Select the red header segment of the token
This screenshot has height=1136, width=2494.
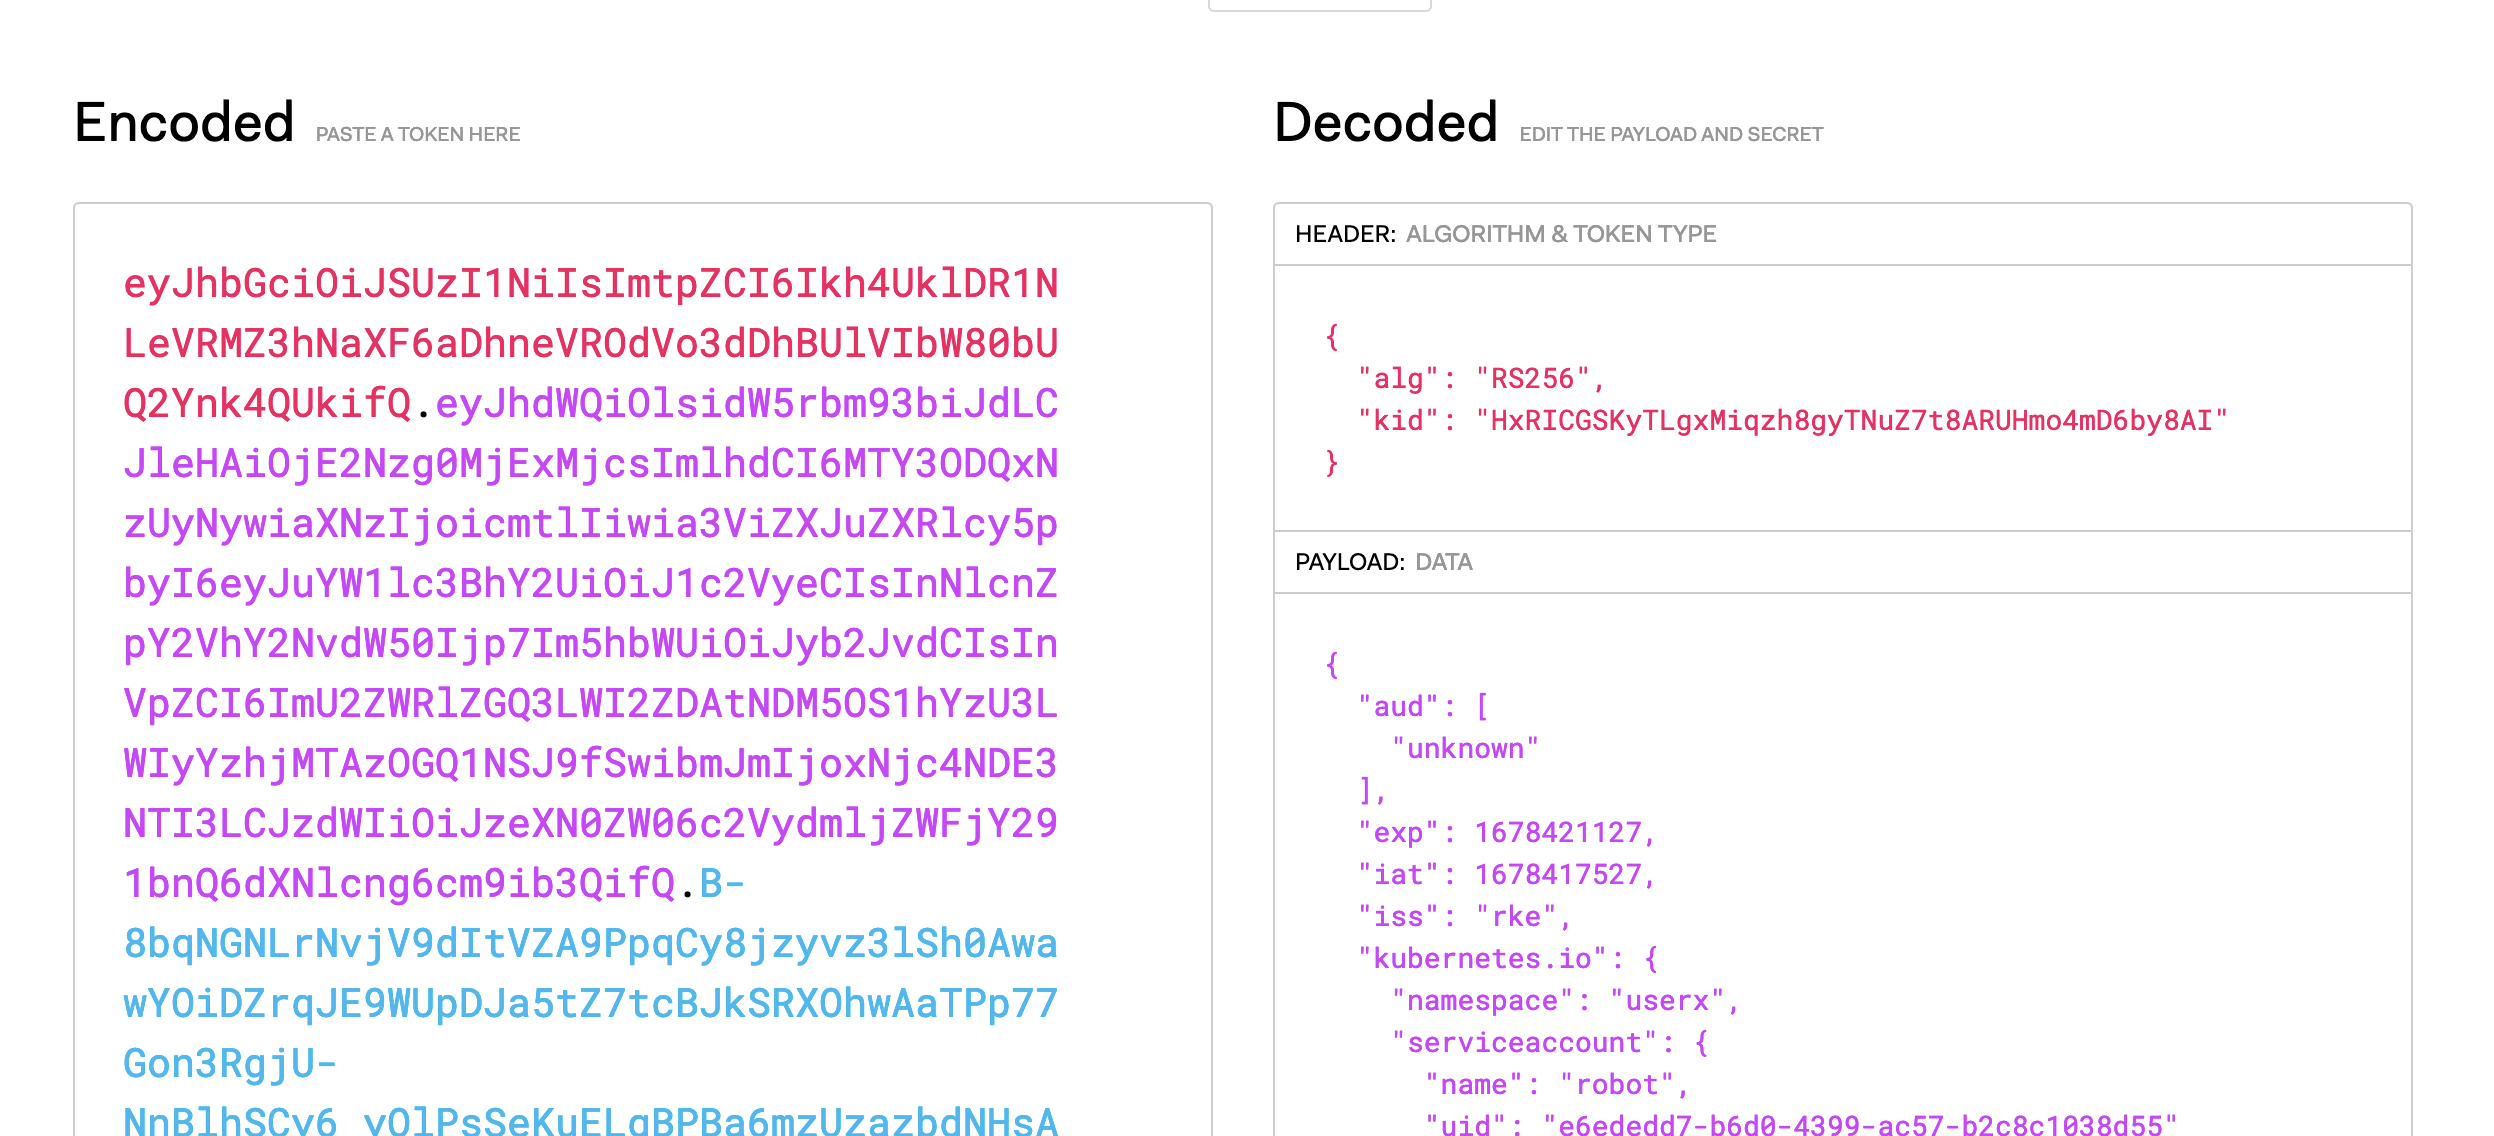[590, 343]
